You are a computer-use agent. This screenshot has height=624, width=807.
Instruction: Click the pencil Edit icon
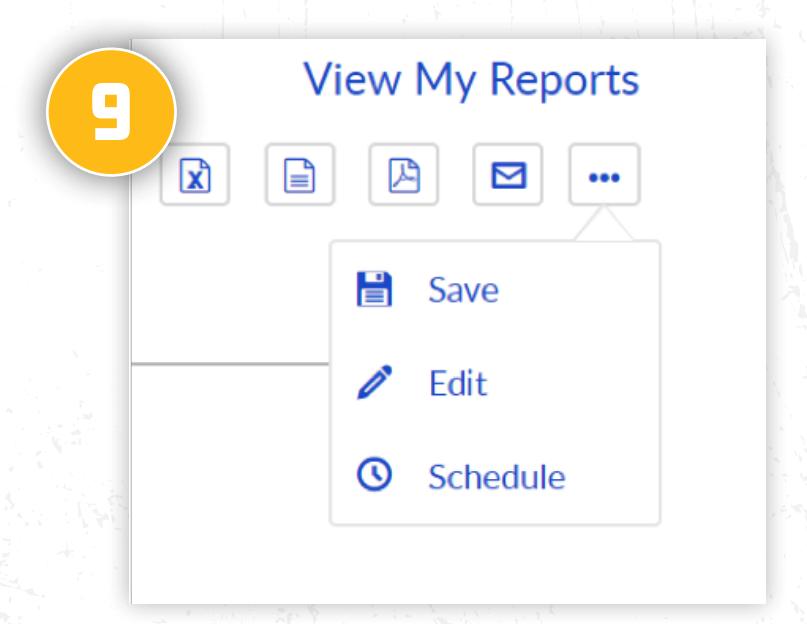(375, 383)
